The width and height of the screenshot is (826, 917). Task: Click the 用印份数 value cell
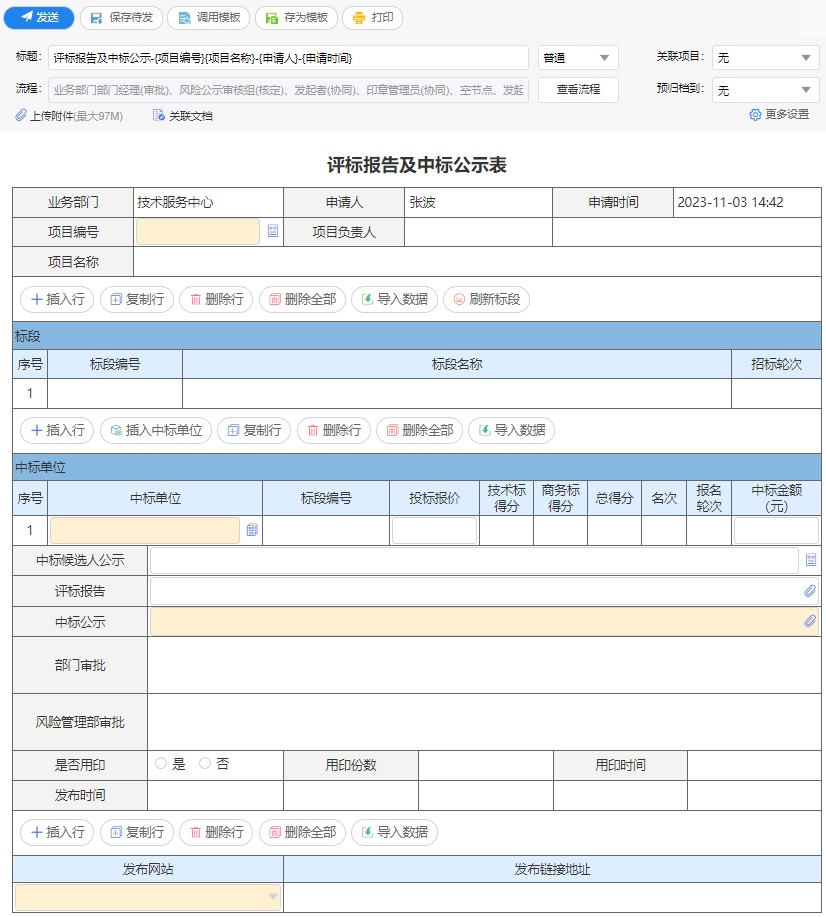point(486,765)
